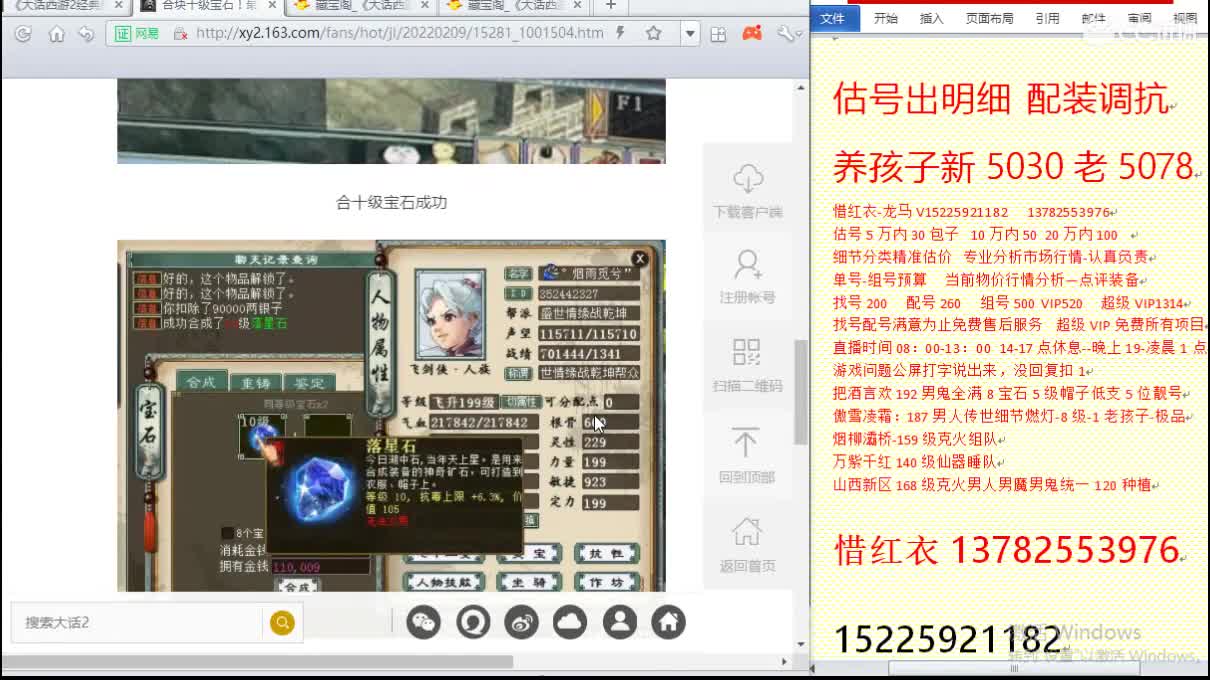Open the Word 审阅 ribbon tab
The width and height of the screenshot is (1210, 680).
(1139, 18)
